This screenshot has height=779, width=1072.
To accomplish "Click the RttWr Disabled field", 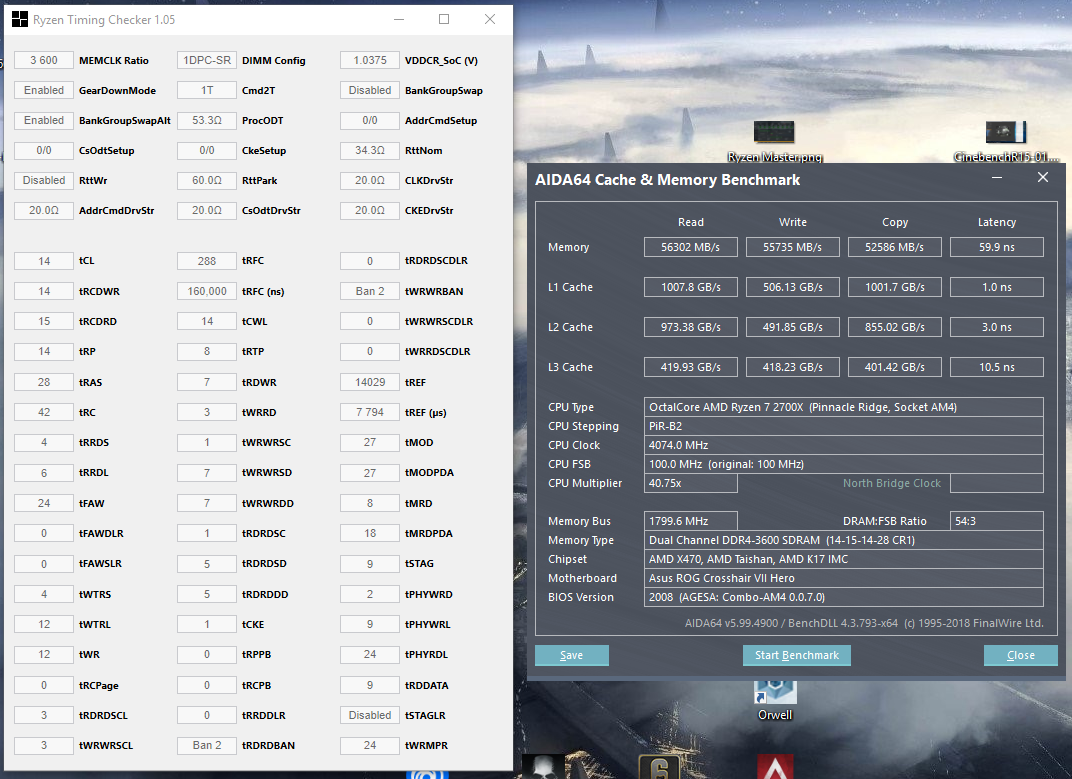I will pos(44,181).
